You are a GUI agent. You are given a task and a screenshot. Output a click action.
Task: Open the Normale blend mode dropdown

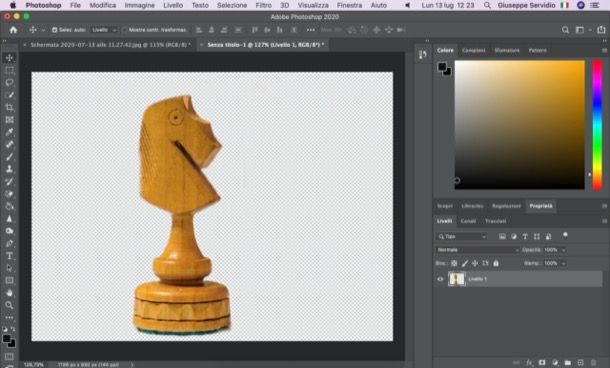point(477,250)
